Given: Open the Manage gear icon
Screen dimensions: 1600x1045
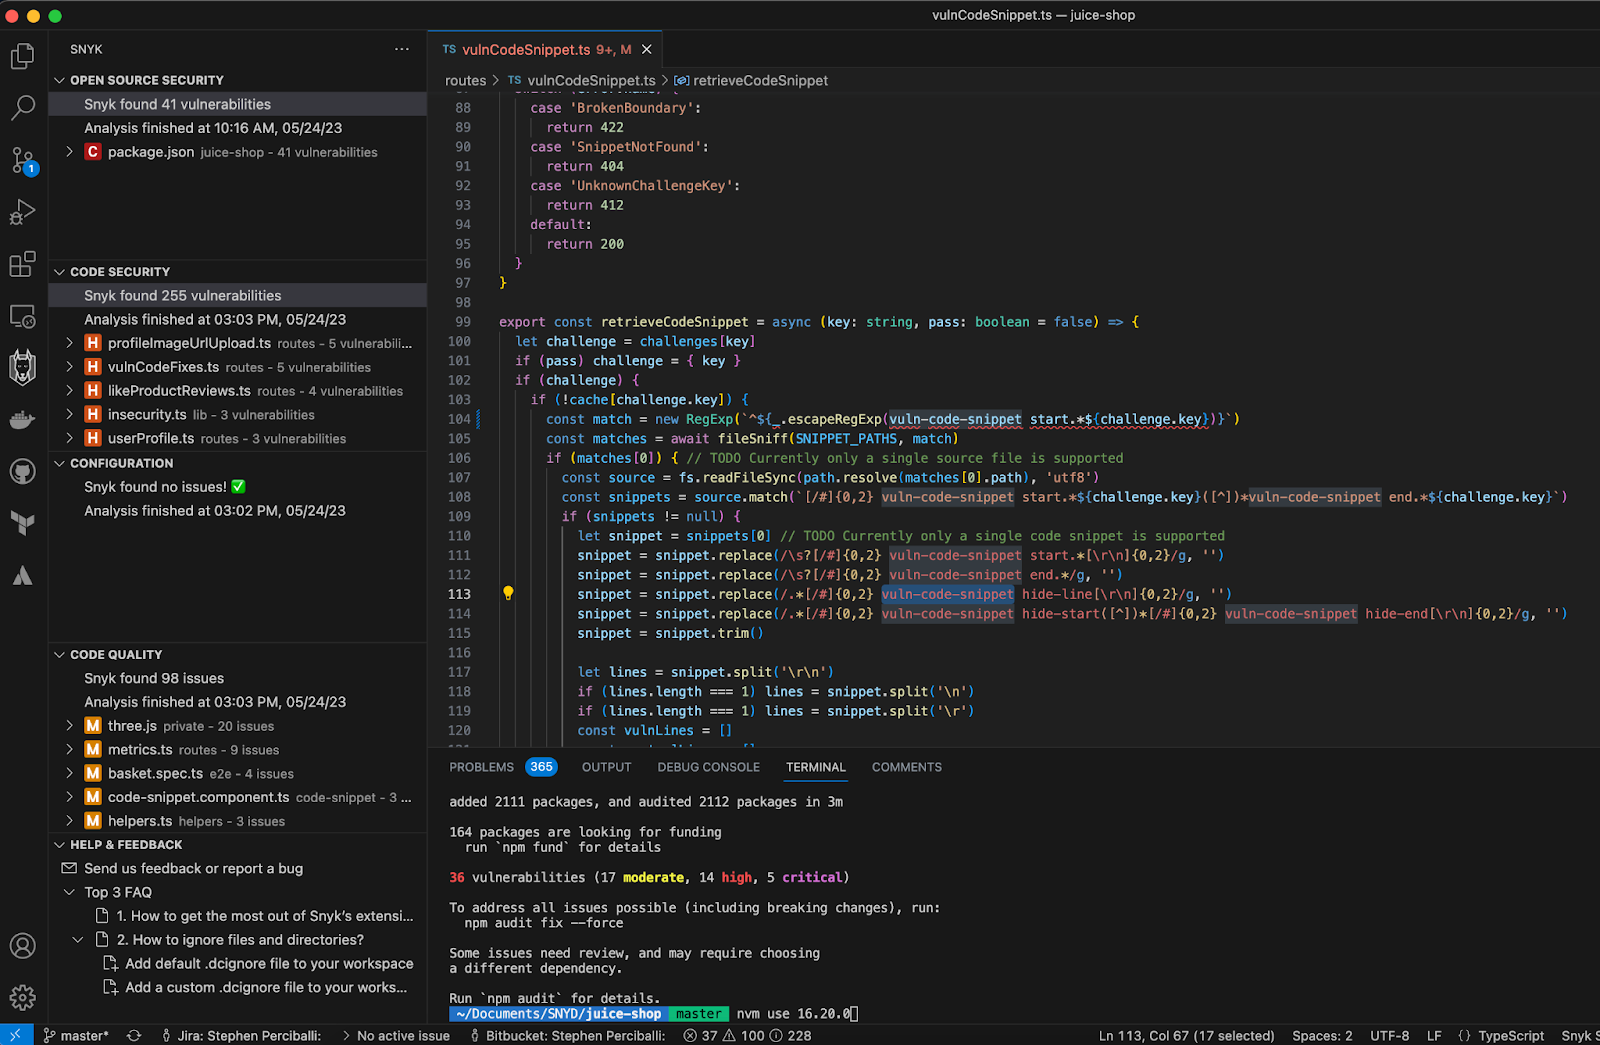Looking at the screenshot, I should tap(22, 997).
